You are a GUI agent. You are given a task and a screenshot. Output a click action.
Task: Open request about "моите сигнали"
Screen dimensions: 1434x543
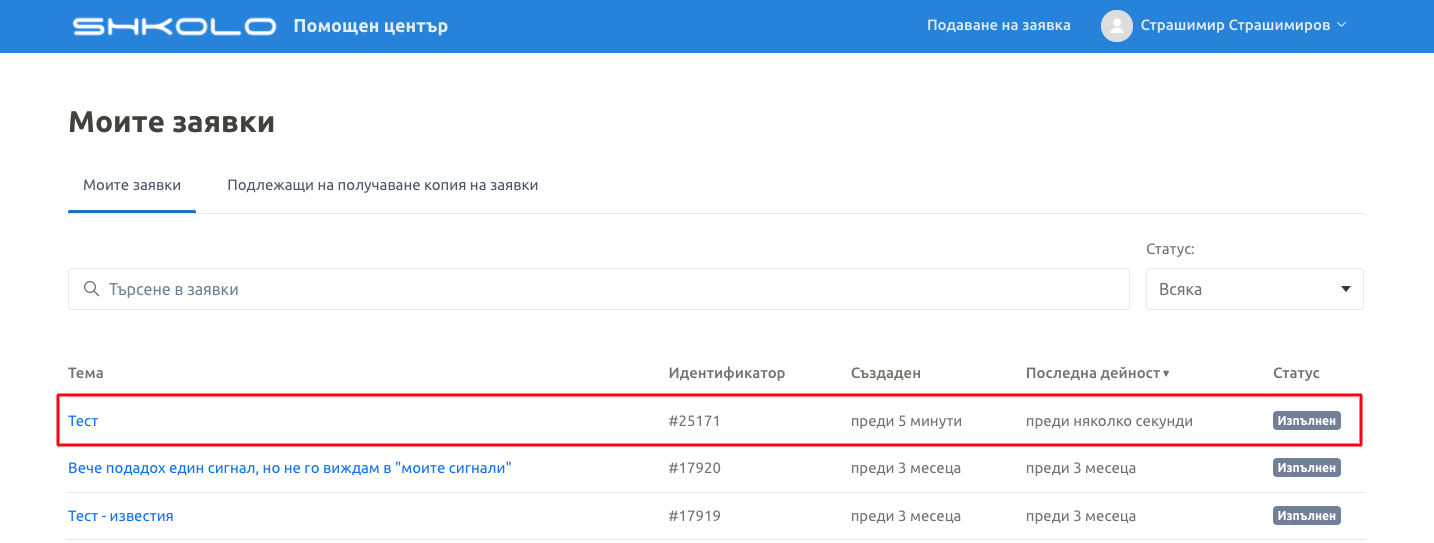click(x=290, y=468)
